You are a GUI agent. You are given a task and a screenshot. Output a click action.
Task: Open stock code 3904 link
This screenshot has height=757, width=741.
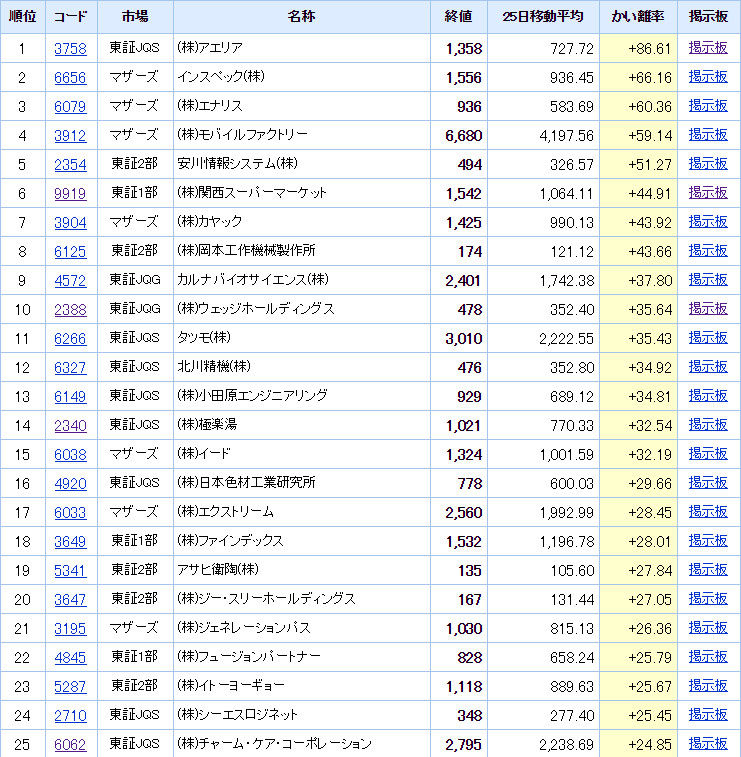(70, 223)
